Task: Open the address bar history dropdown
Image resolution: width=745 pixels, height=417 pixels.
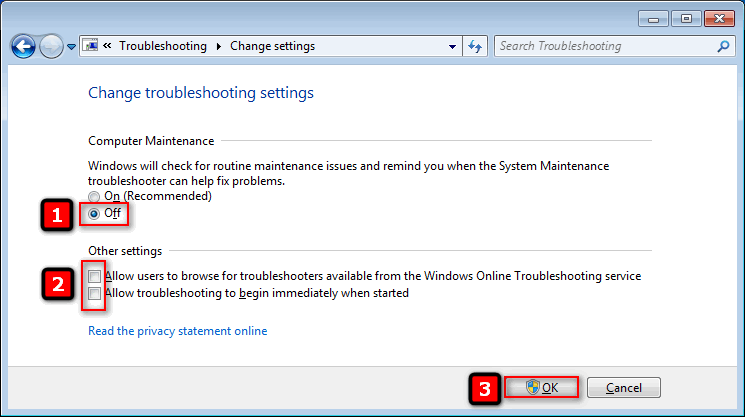Action: point(452,47)
